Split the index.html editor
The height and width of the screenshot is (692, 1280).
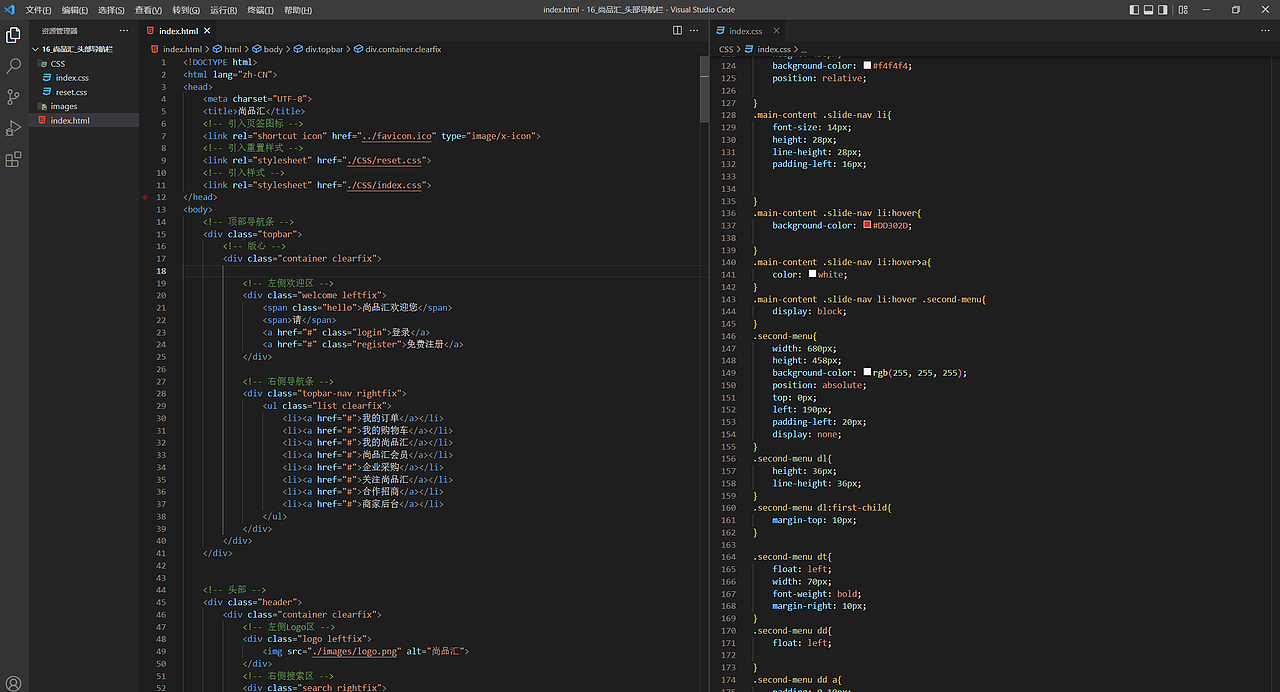click(678, 31)
